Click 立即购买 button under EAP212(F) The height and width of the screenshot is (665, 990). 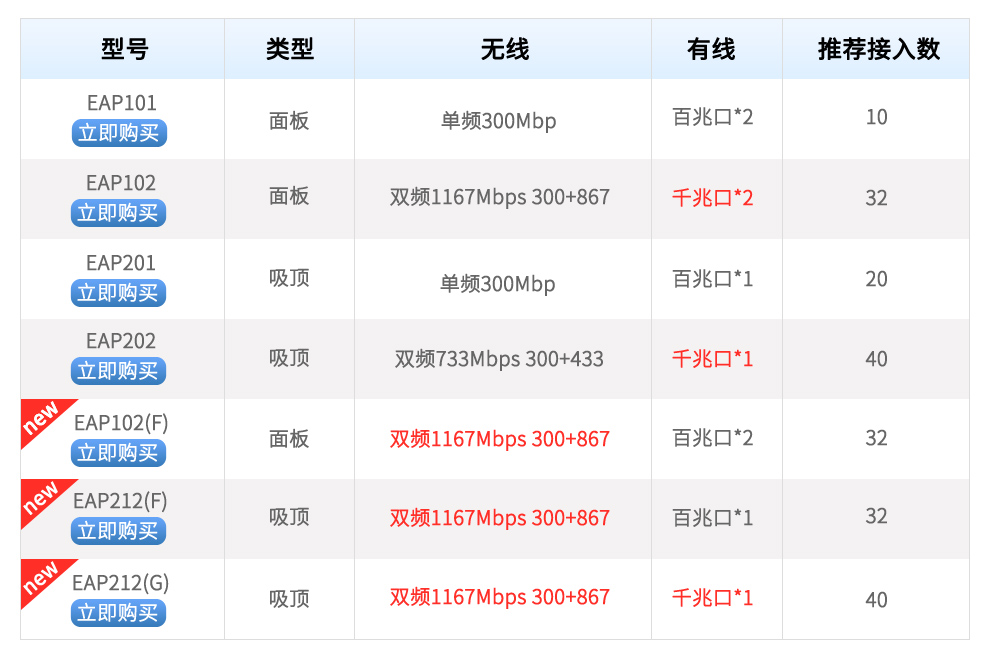click(x=119, y=531)
